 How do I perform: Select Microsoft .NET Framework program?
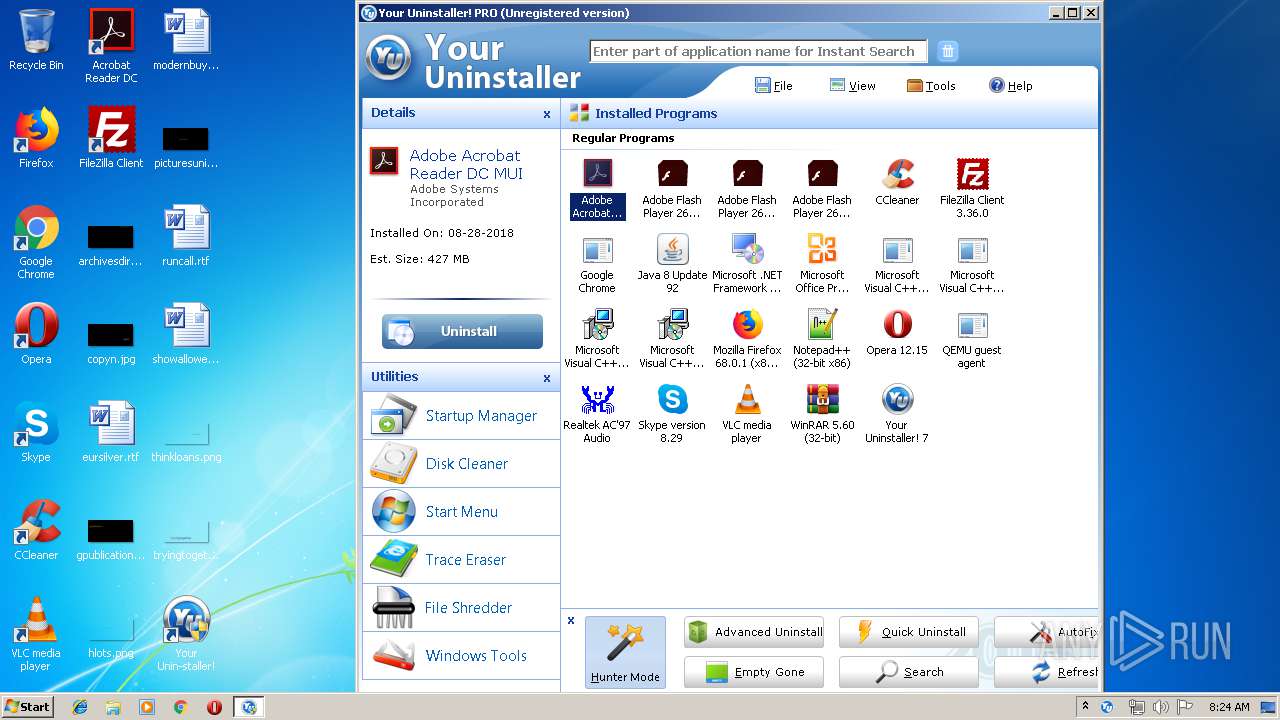(747, 263)
